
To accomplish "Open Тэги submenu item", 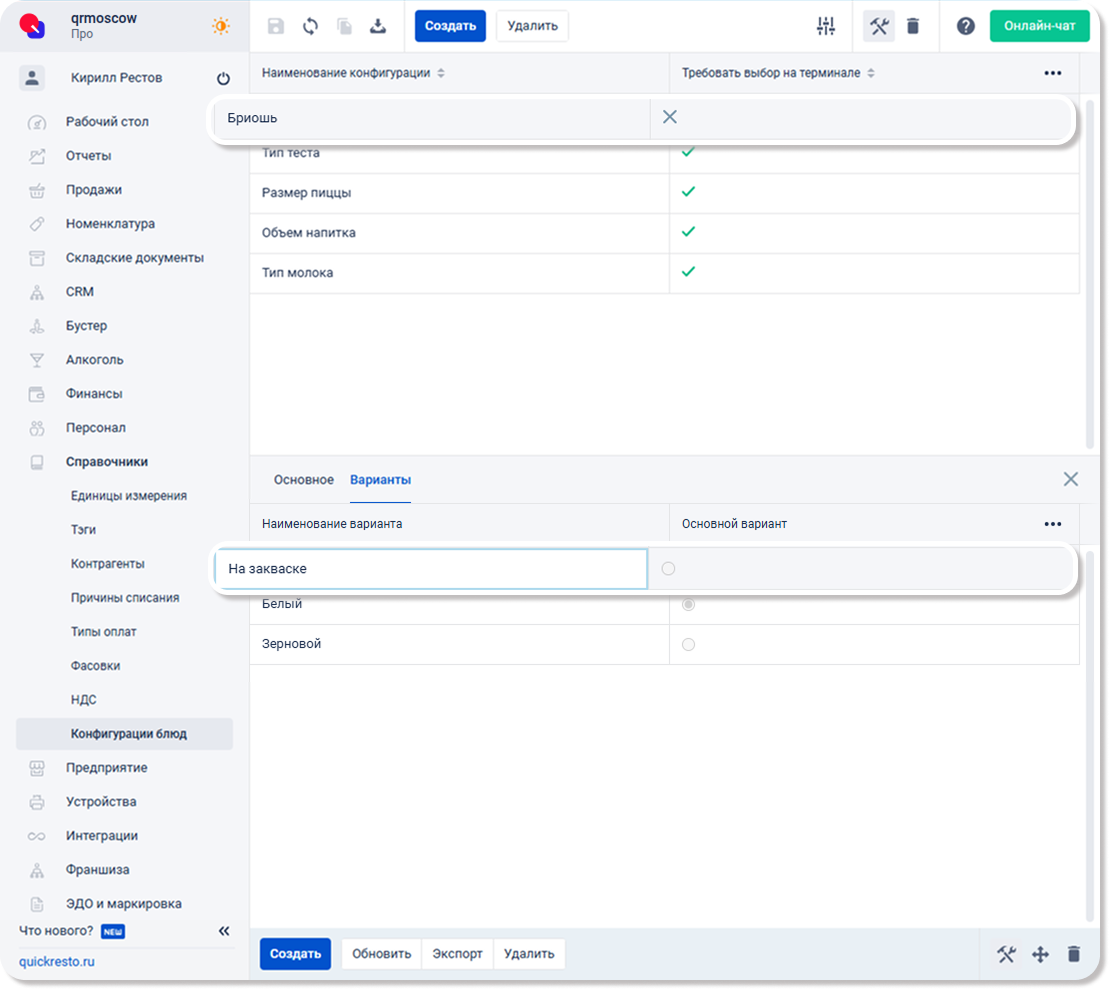I will point(83,529).
